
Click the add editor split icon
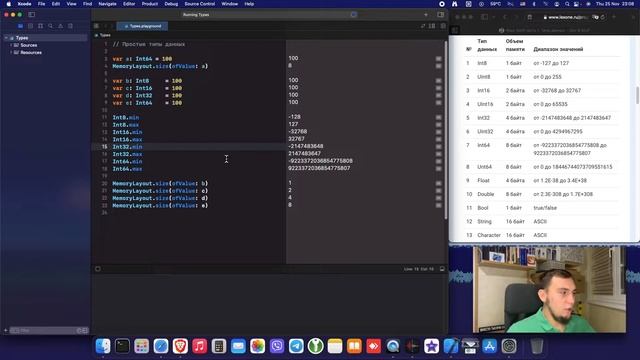443,26
